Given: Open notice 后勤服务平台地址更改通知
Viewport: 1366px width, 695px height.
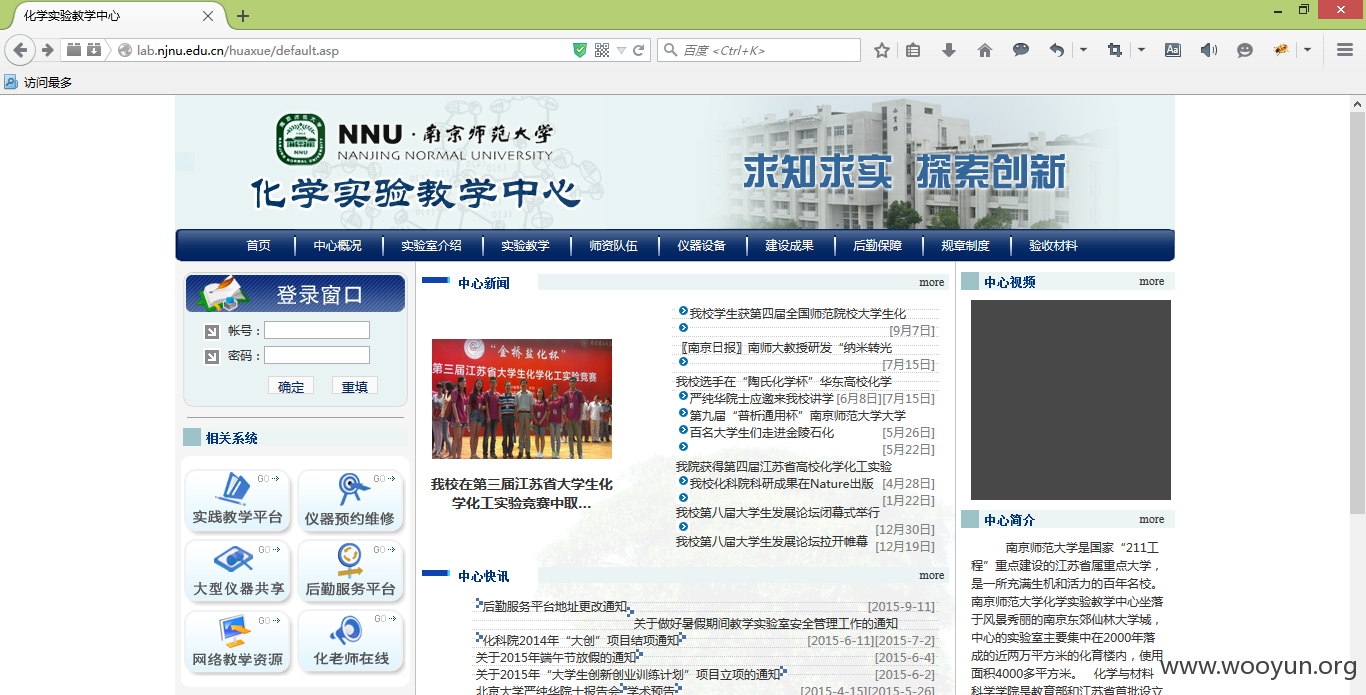Looking at the screenshot, I should 554,606.
